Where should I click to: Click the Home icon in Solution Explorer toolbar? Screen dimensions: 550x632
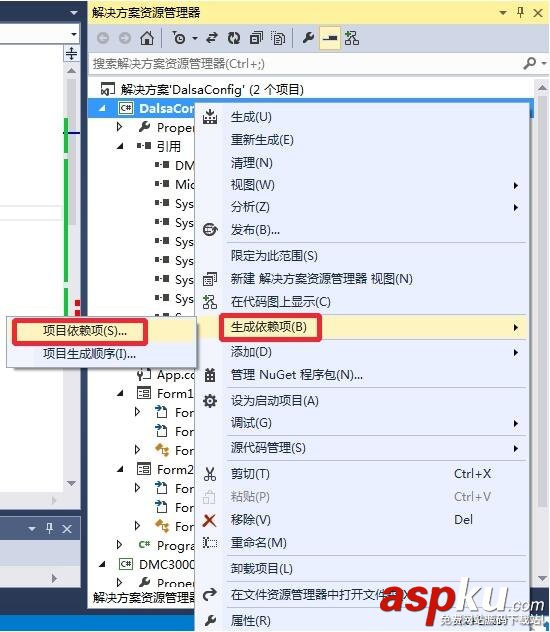[147, 38]
